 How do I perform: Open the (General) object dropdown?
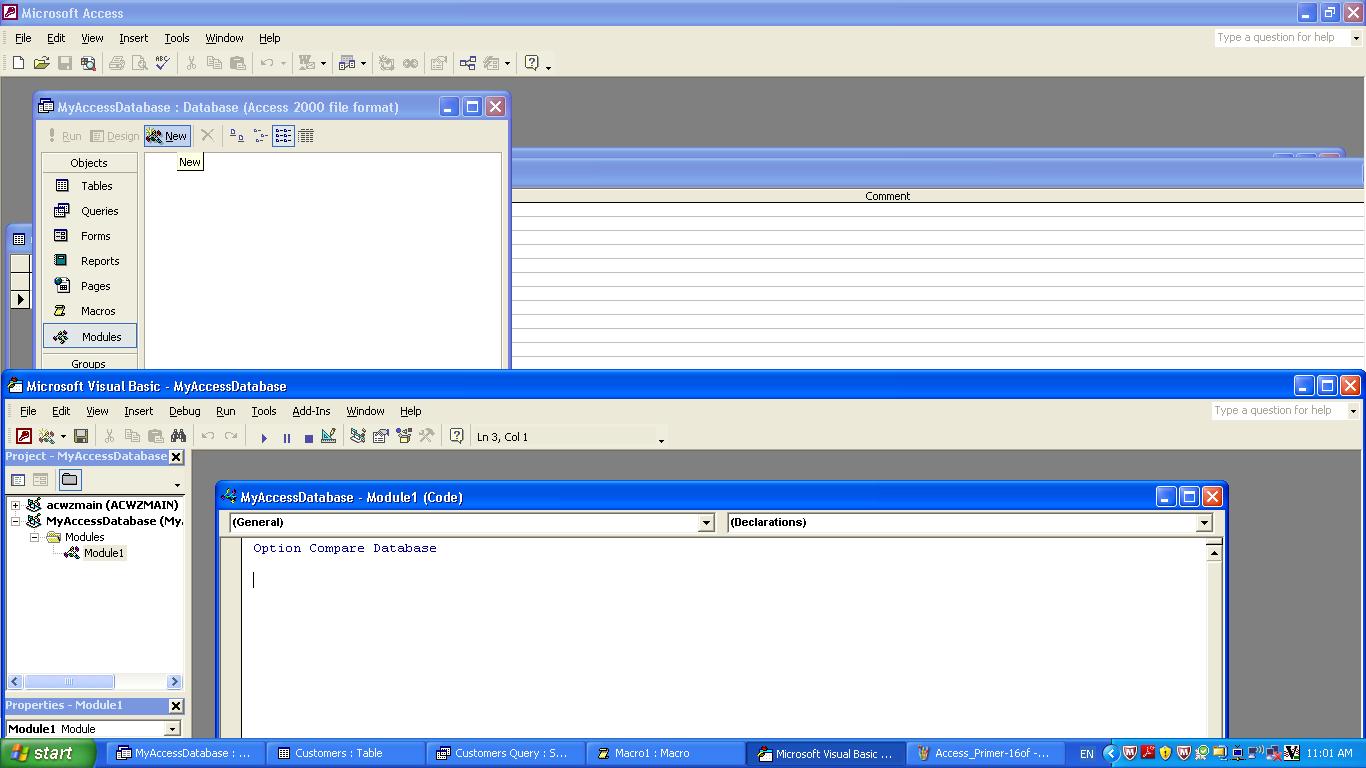705,522
